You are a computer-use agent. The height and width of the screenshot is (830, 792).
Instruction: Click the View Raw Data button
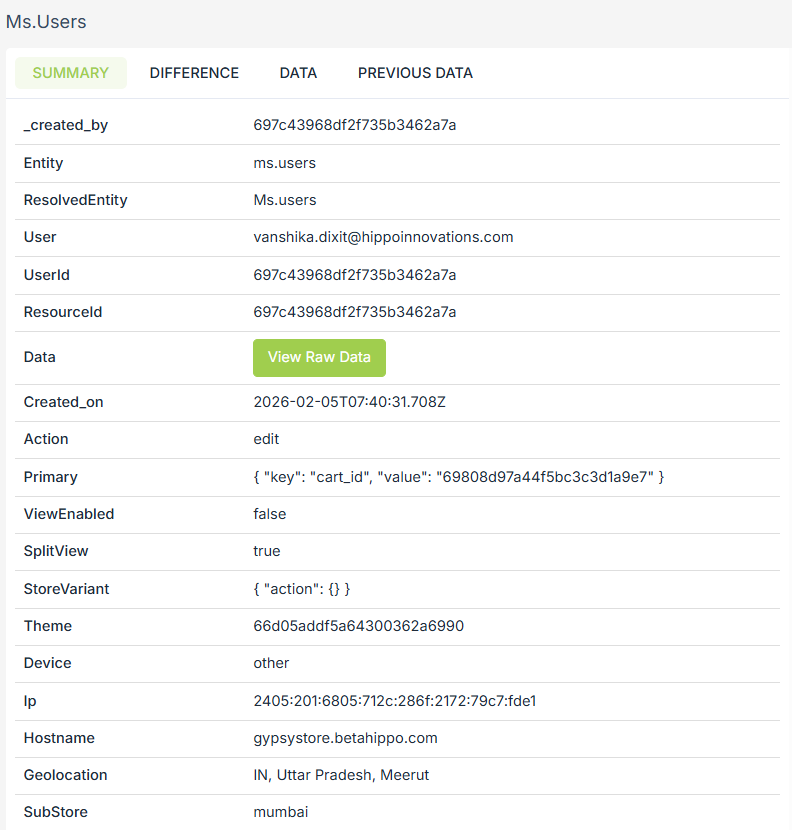point(319,358)
